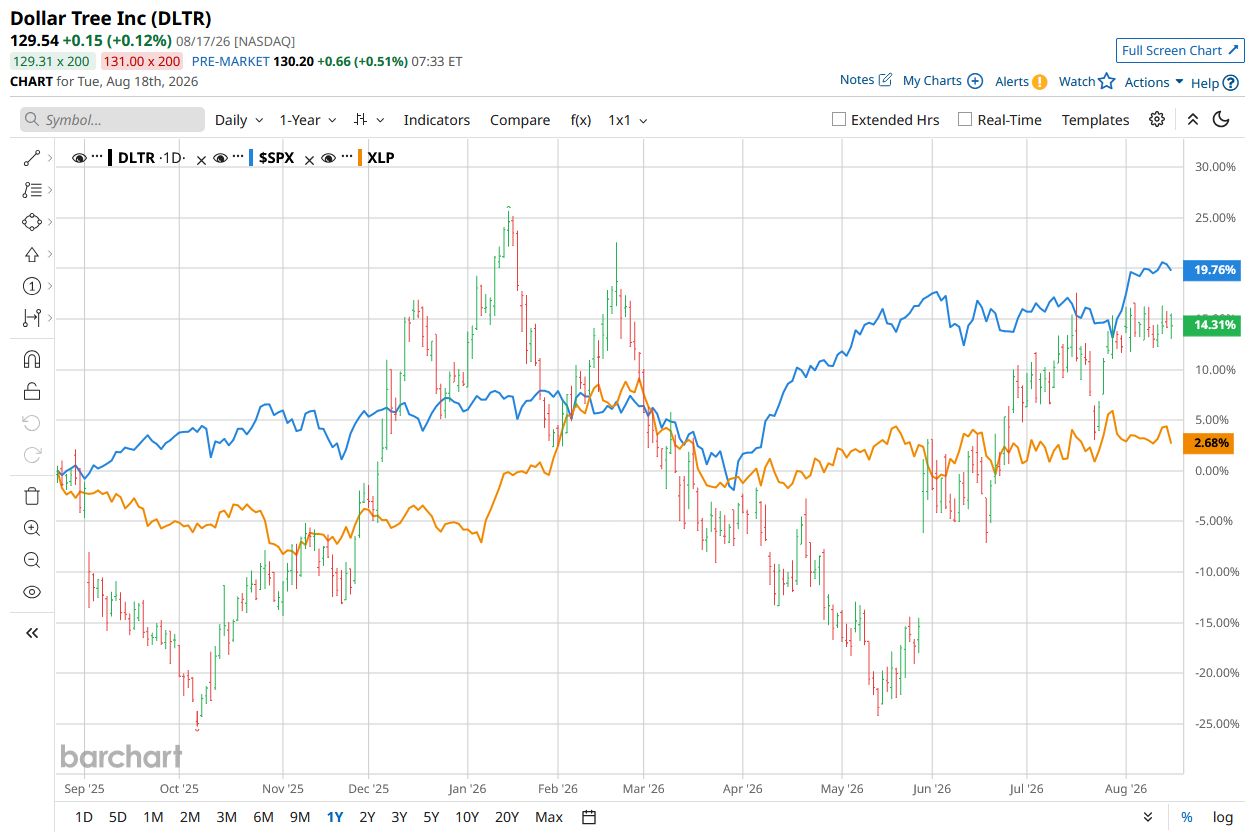Open the date range calendar picker

coord(589,817)
